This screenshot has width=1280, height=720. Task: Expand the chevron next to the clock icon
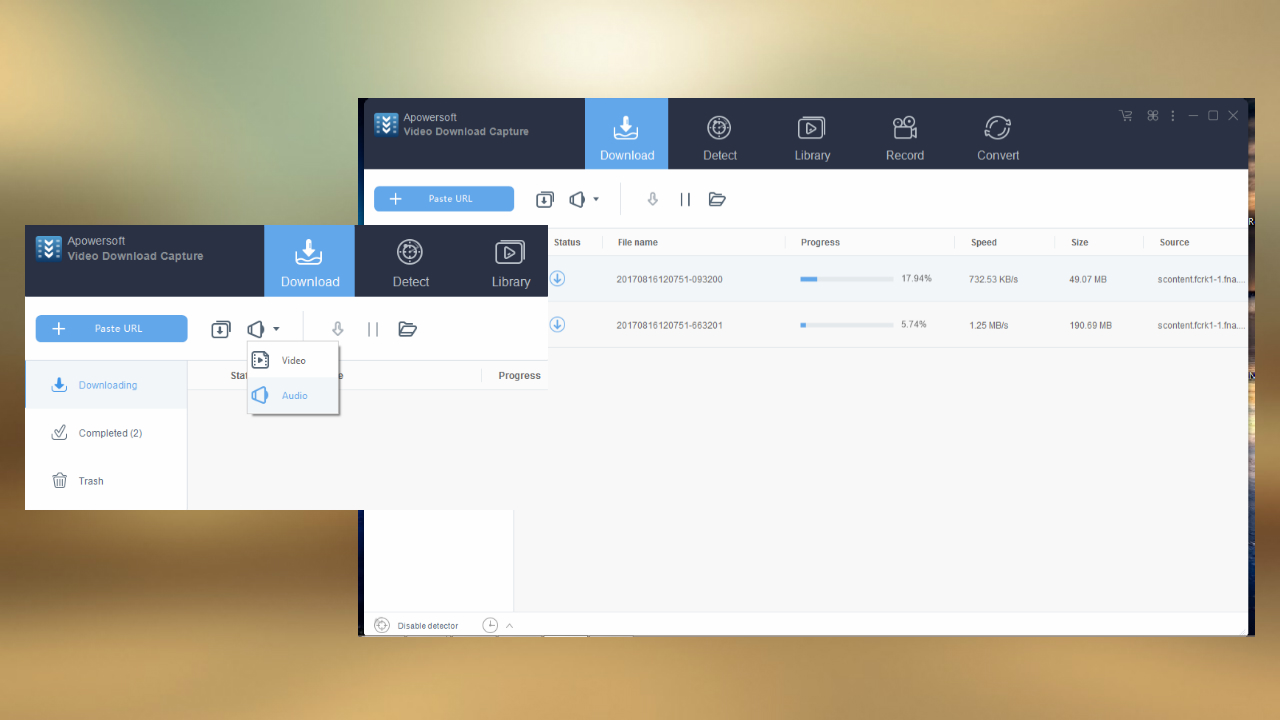click(x=509, y=626)
